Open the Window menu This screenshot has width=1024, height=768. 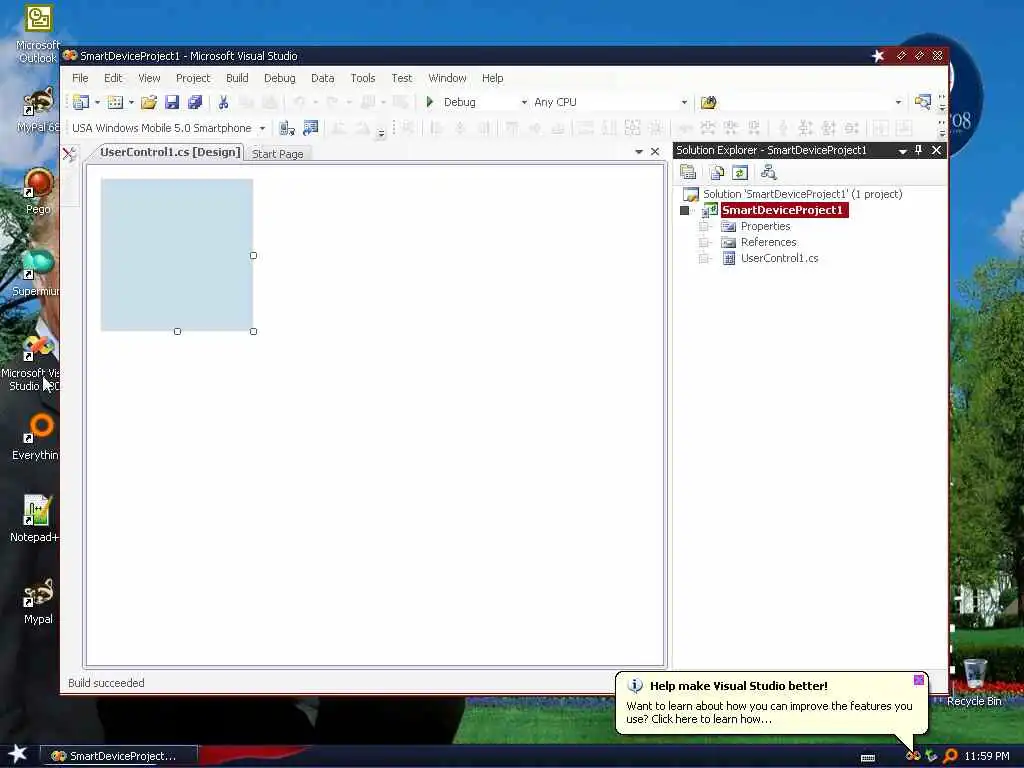pyautogui.click(x=447, y=78)
